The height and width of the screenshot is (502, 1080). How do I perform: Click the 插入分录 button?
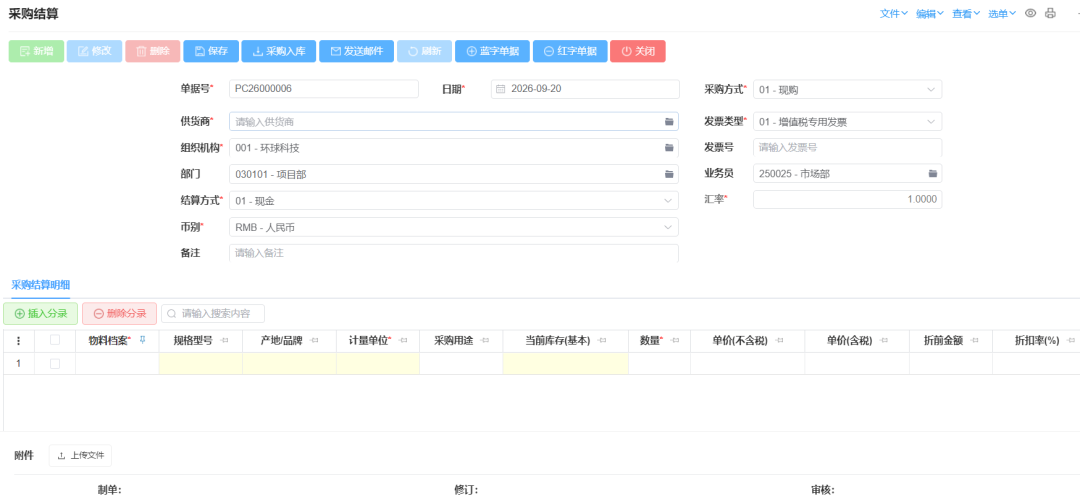pos(41,313)
